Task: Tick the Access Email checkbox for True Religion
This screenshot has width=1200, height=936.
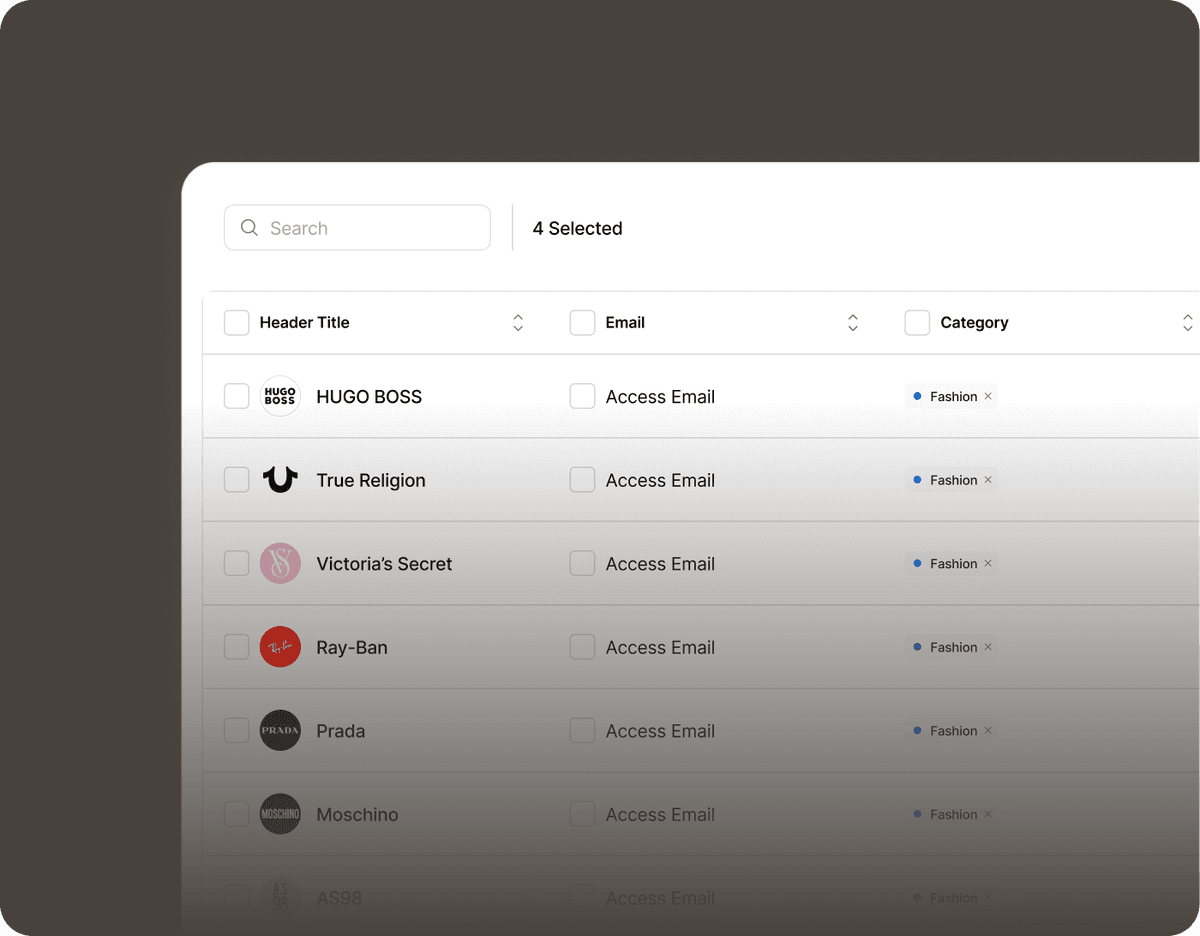Action: 582,480
